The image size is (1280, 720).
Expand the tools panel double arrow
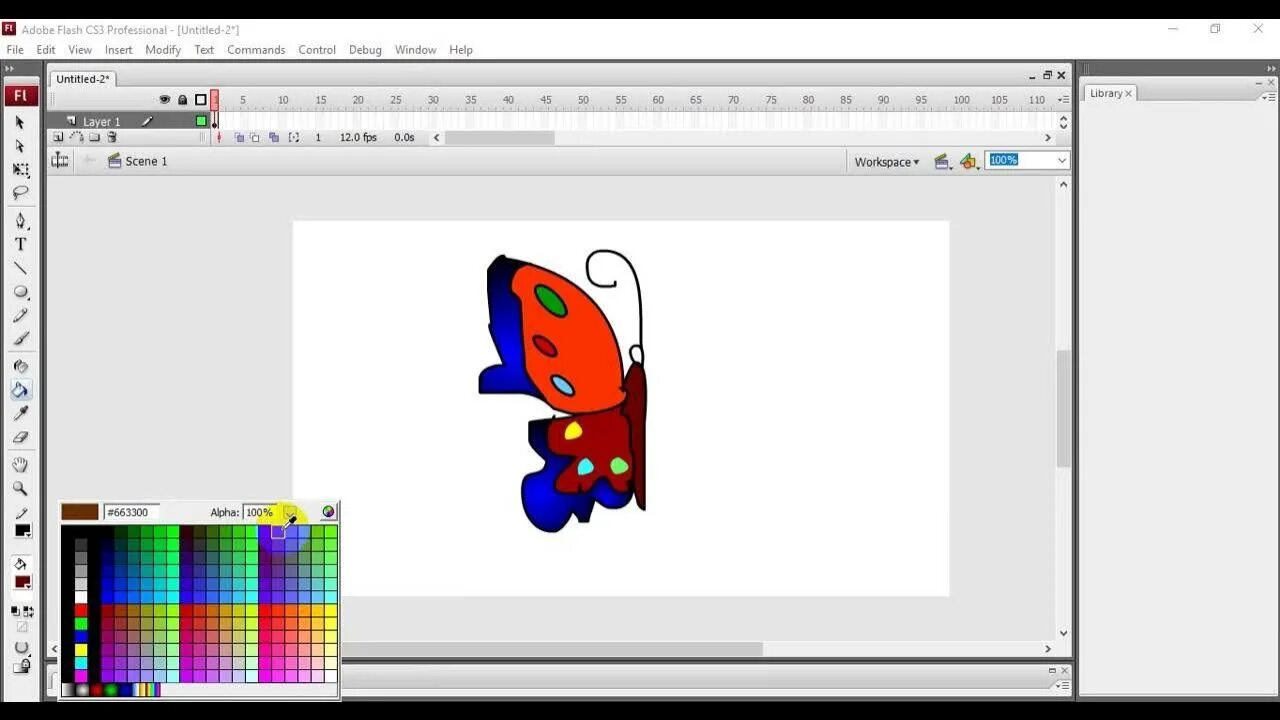click(x=10, y=69)
